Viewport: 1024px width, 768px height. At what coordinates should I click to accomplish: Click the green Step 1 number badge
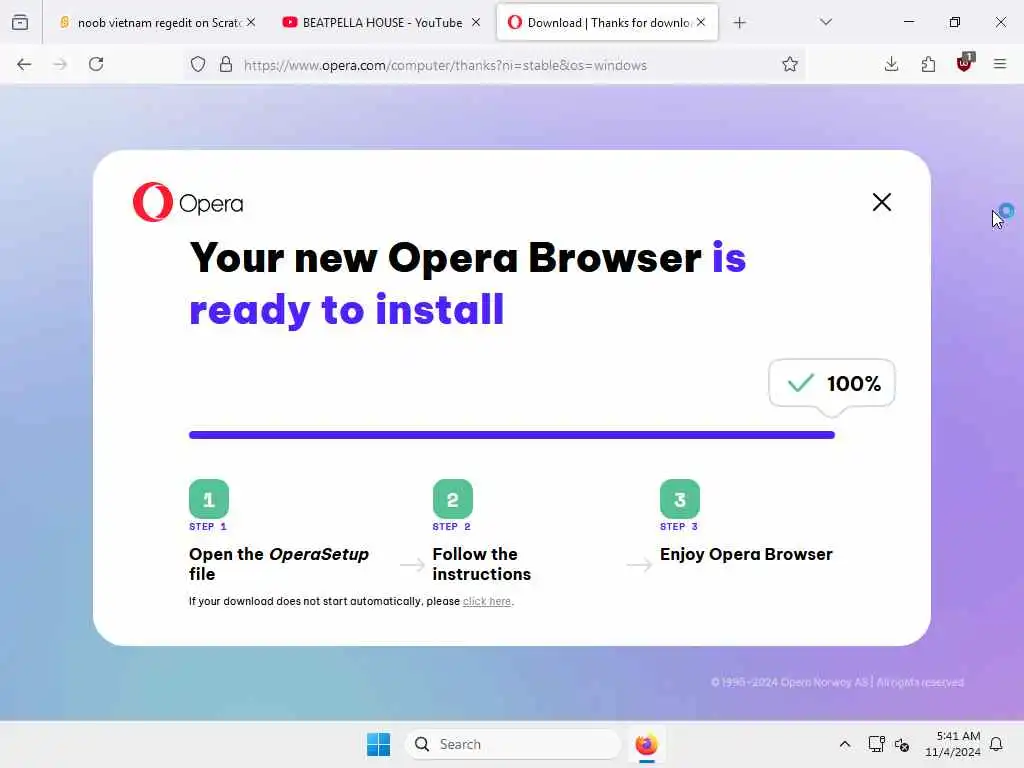click(209, 499)
